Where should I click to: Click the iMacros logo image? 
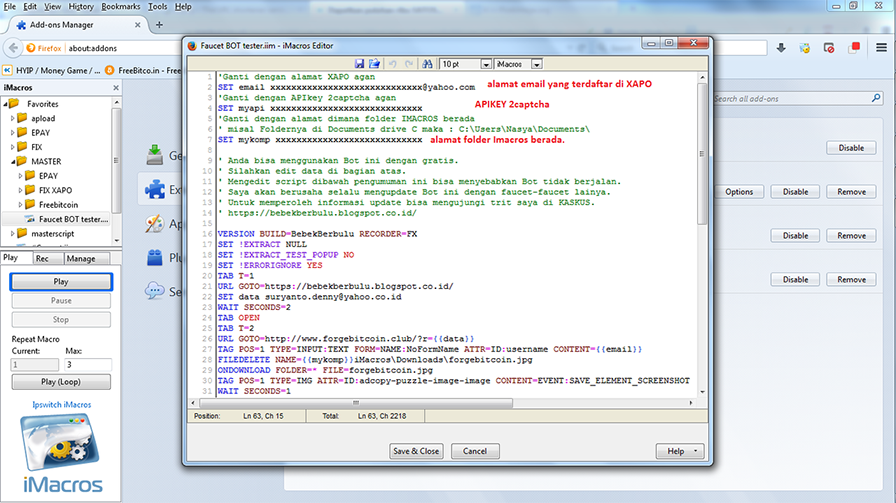pos(61,453)
